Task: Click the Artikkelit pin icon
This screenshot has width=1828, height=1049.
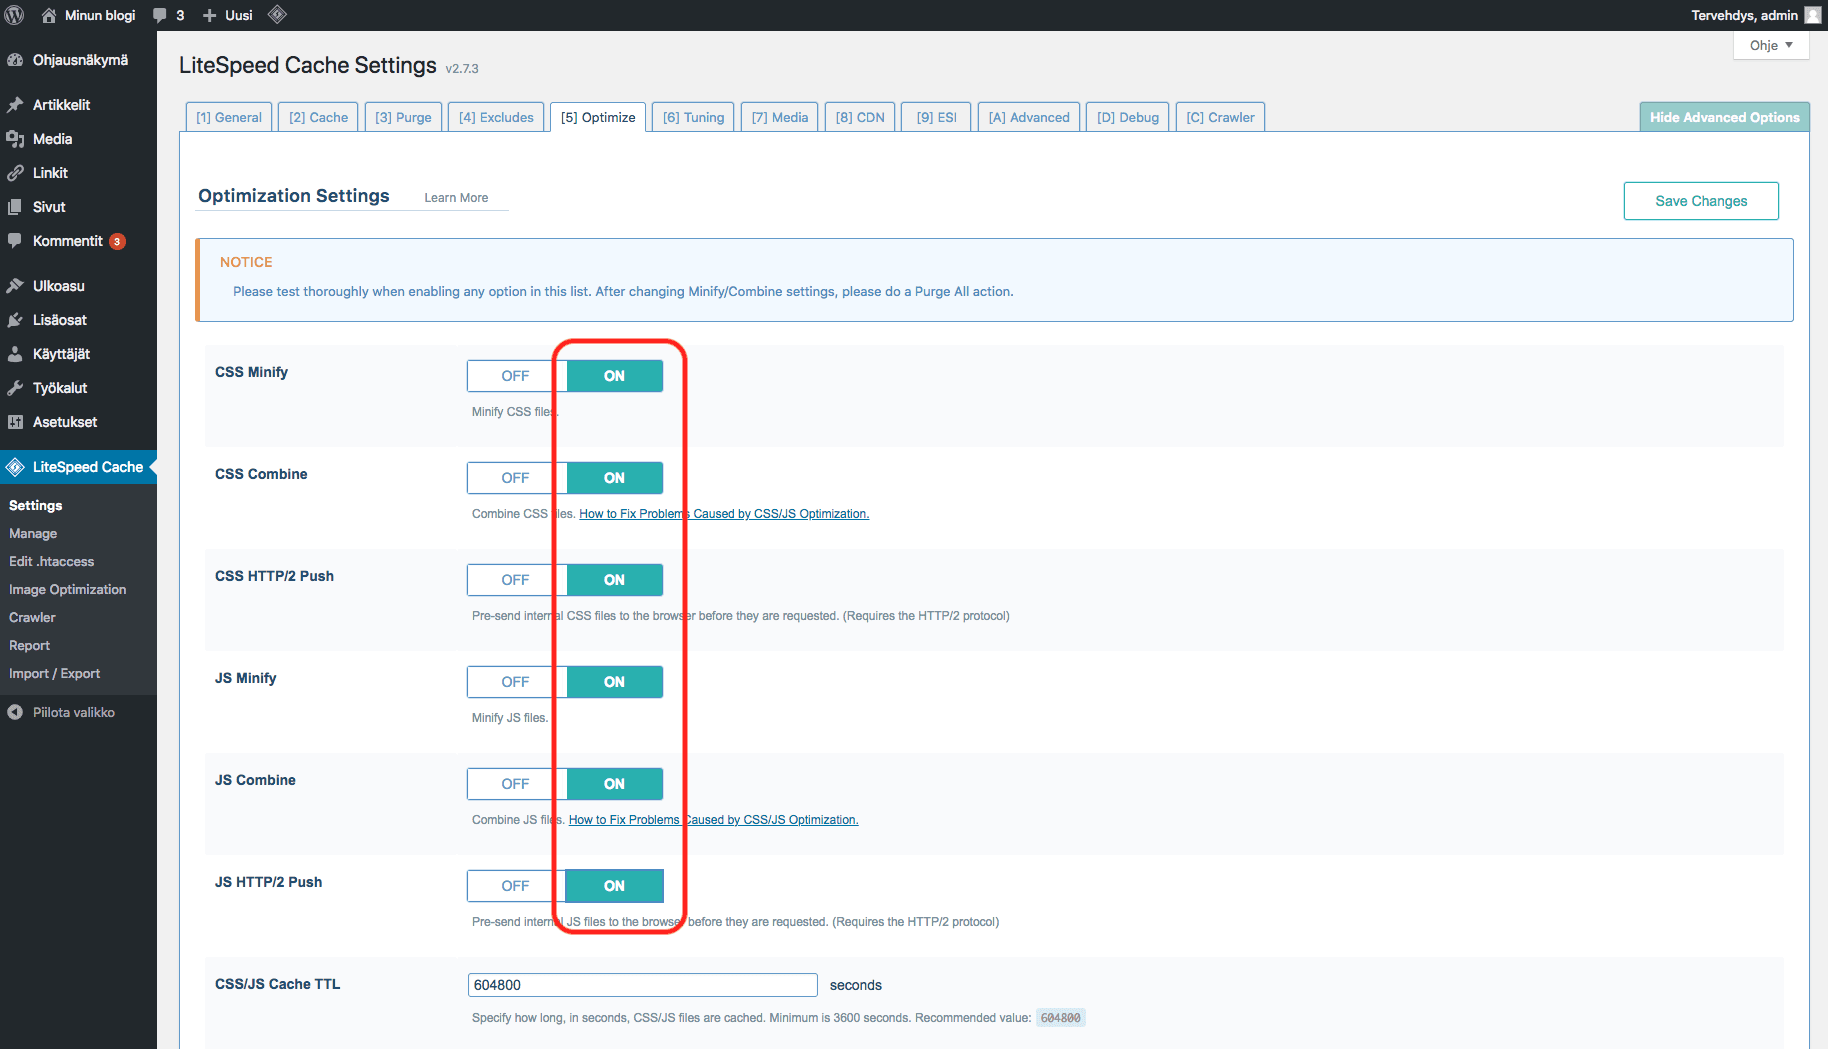Action: click(x=15, y=105)
